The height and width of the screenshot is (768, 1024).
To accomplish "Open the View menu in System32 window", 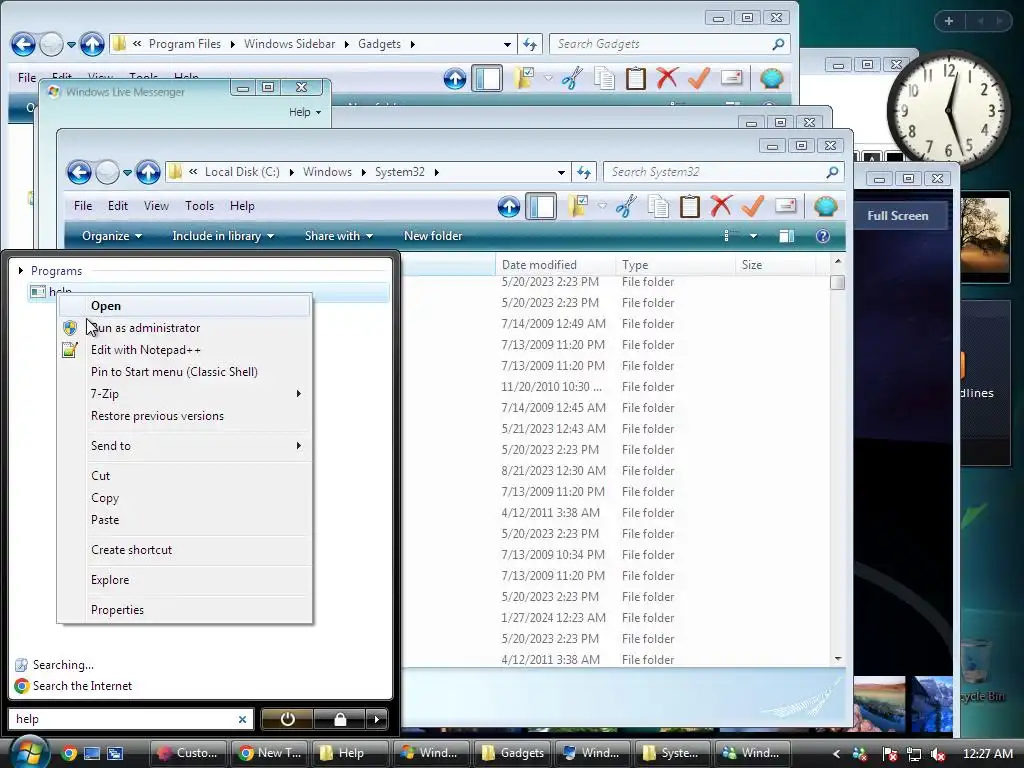I will [x=156, y=206].
